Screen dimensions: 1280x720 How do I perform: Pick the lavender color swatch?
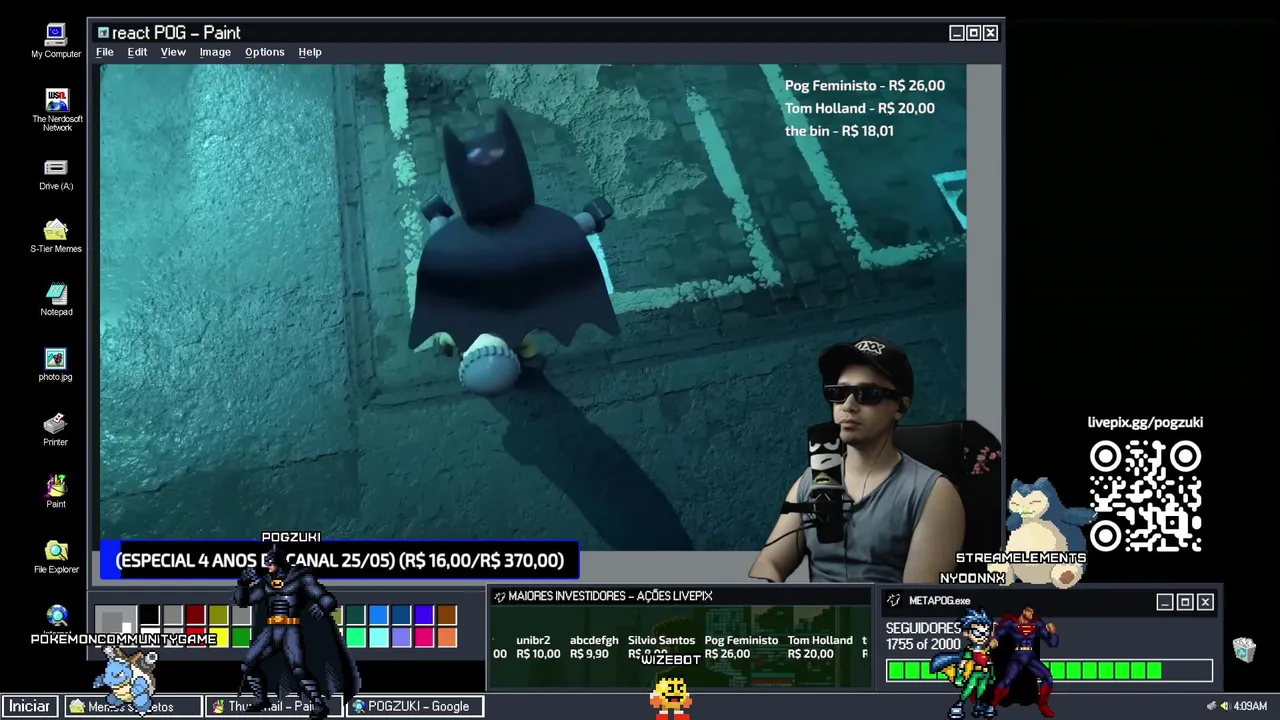[402, 637]
